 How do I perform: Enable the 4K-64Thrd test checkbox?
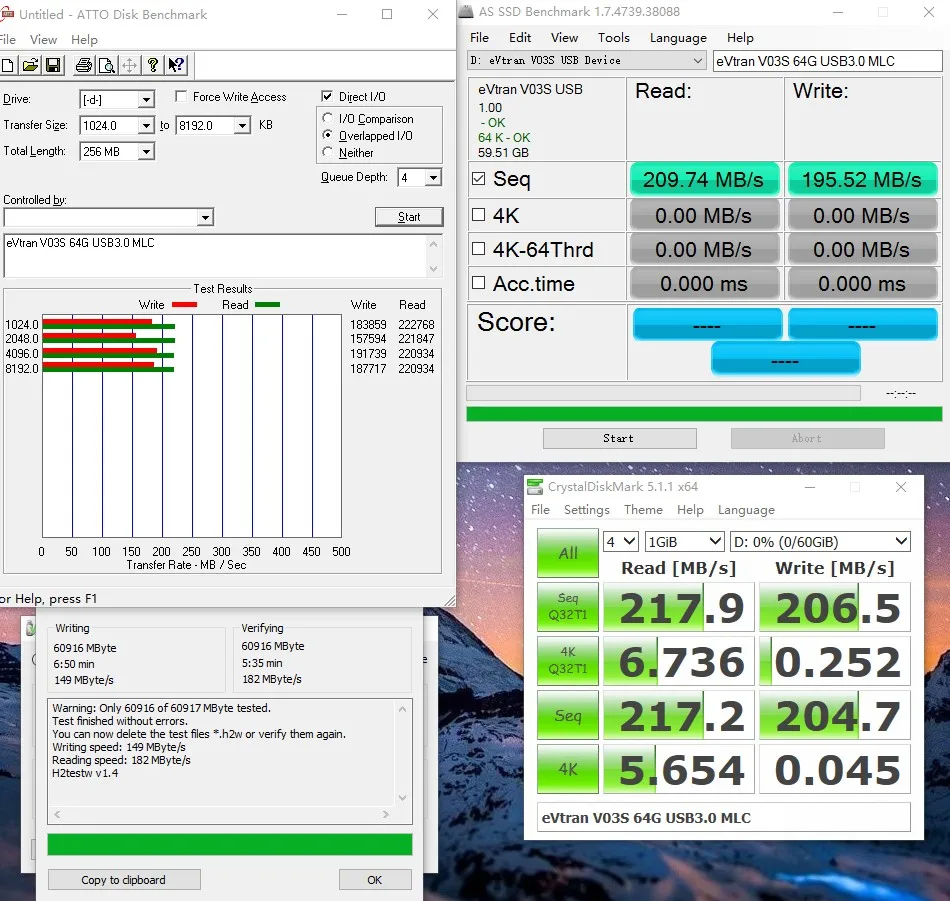coord(479,248)
